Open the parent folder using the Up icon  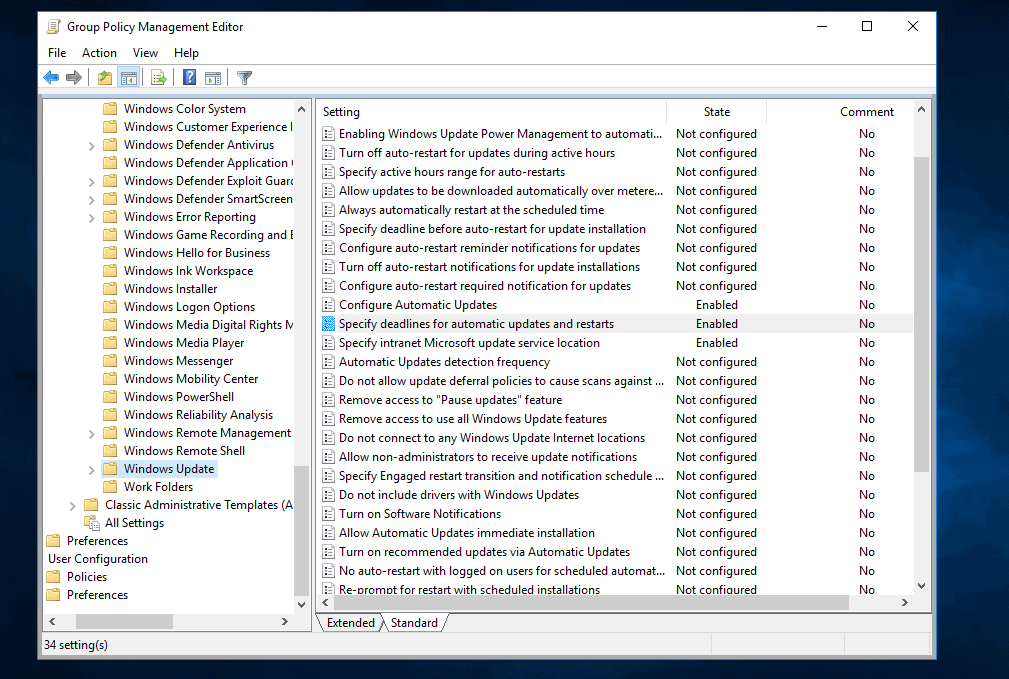click(x=104, y=77)
